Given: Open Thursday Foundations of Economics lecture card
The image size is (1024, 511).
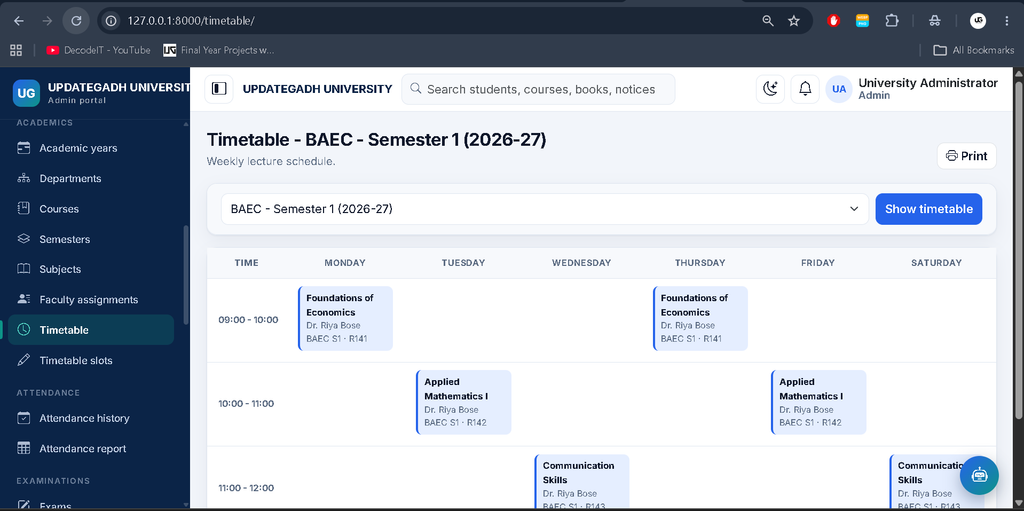Looking at the screenshot, I should coord(700,318).
